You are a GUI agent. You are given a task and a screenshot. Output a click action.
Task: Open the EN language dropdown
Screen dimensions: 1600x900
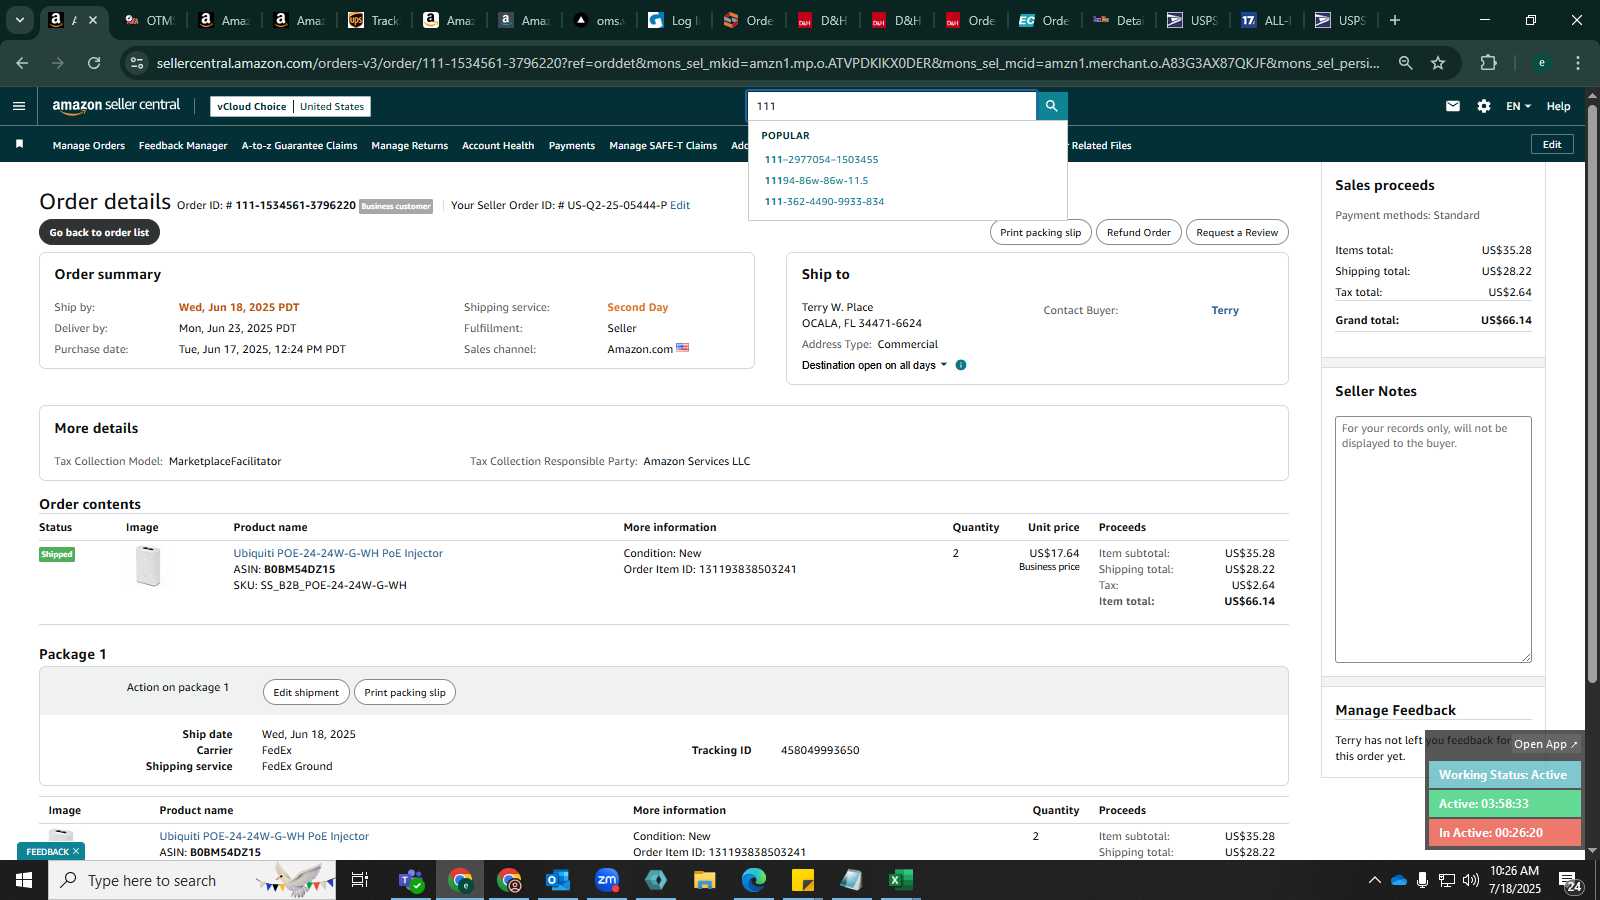(x=1518, y=106)
